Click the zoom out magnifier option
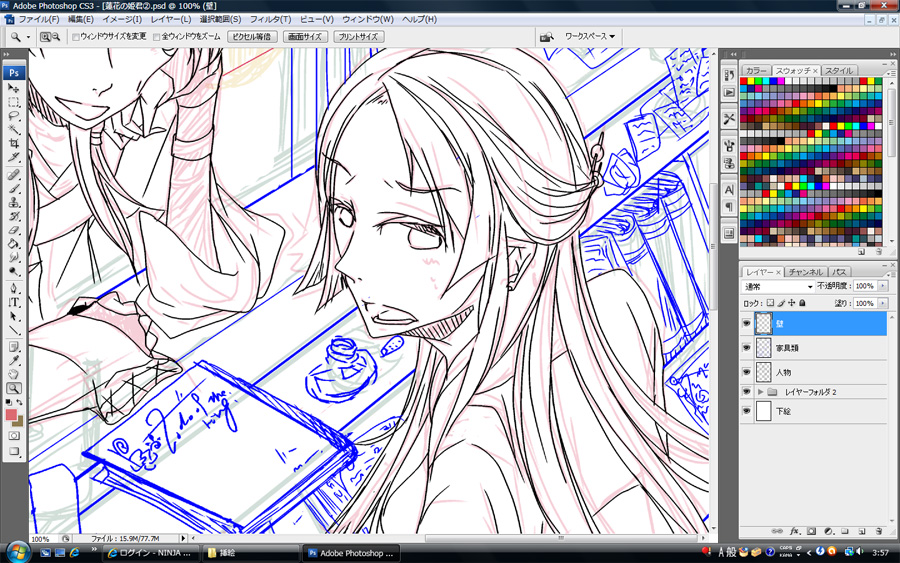This screenshot has height=563, width=900. click(x=56, y=37)
